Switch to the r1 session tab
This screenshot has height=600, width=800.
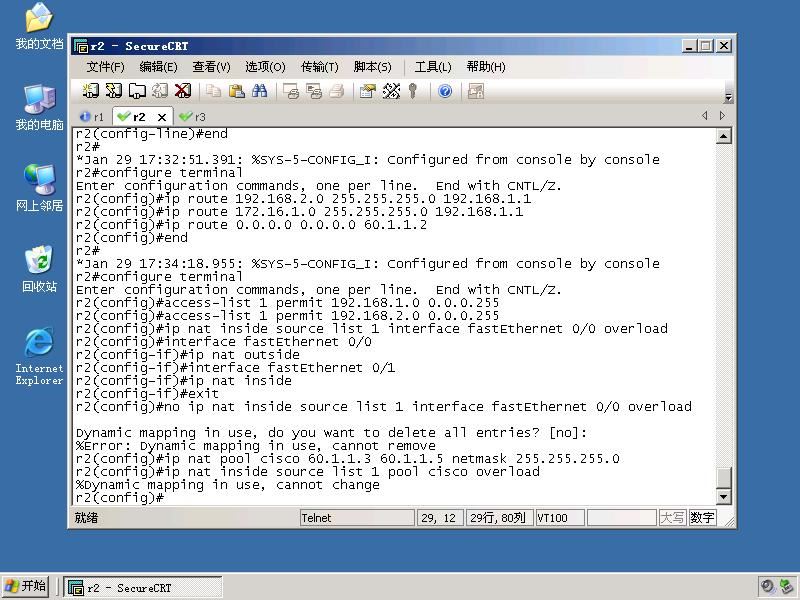pos(92,117)
